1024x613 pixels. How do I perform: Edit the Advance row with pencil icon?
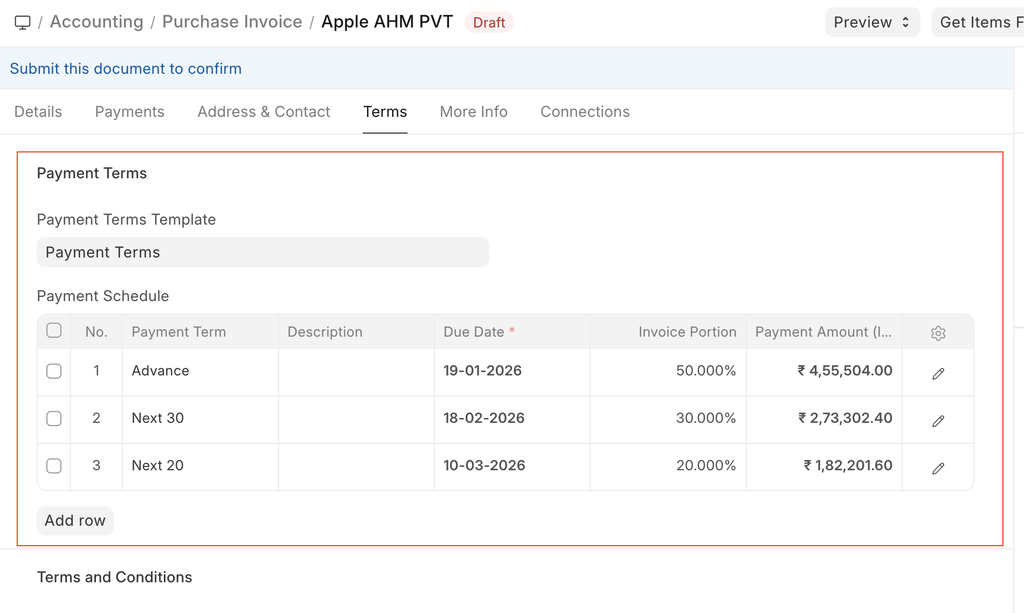pos(937,373)
